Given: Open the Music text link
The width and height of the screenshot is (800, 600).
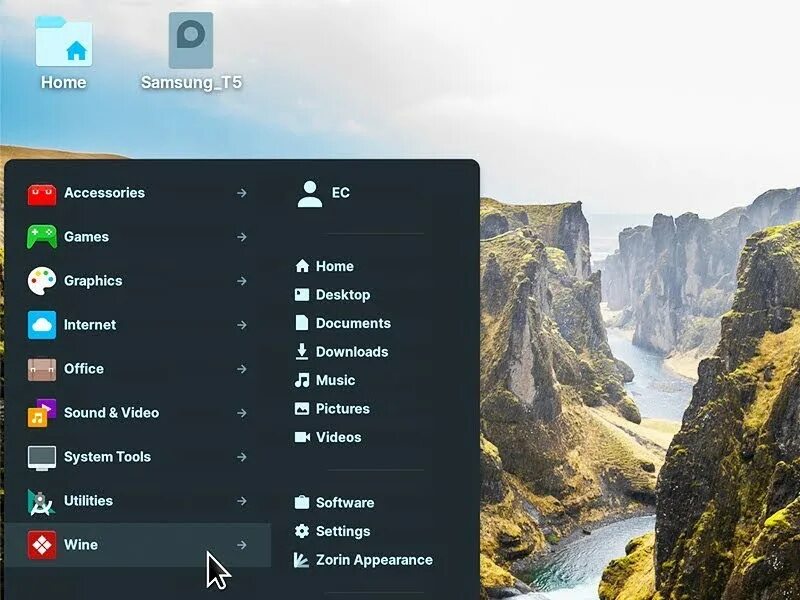Looking at the screenshot, I should pos(335,381).
